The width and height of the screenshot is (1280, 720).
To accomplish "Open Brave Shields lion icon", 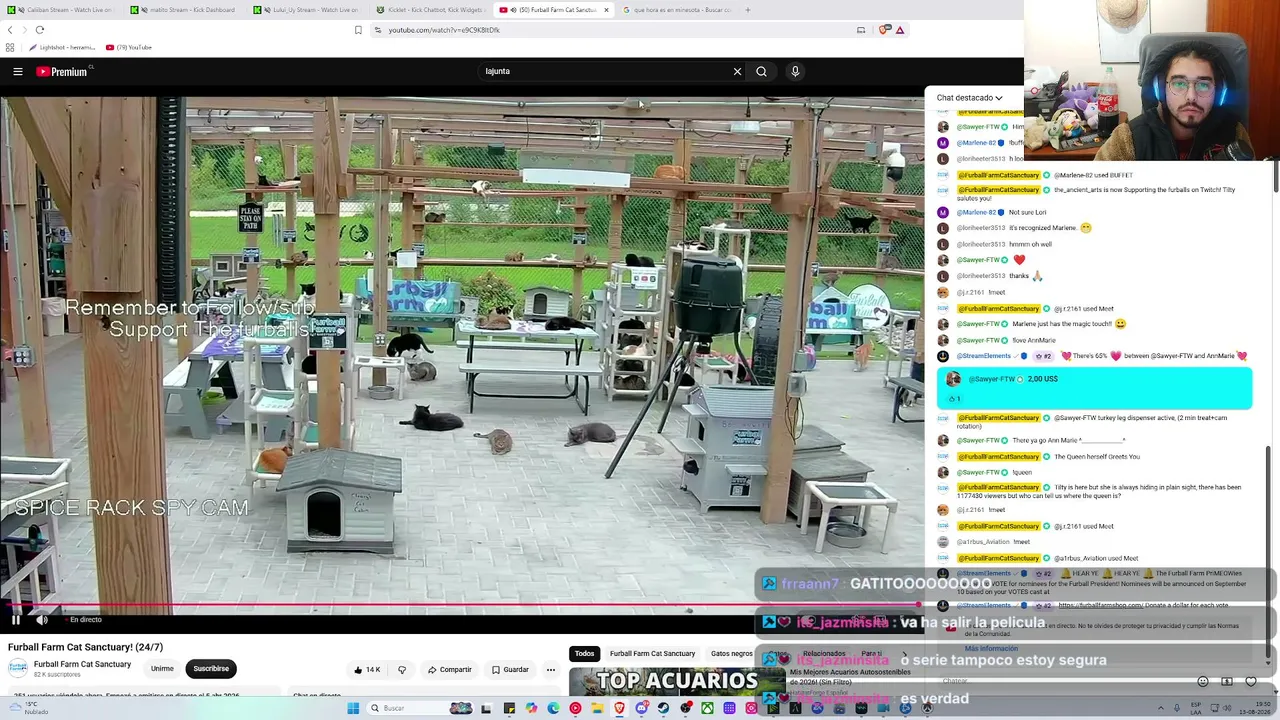I will (884, 30).
